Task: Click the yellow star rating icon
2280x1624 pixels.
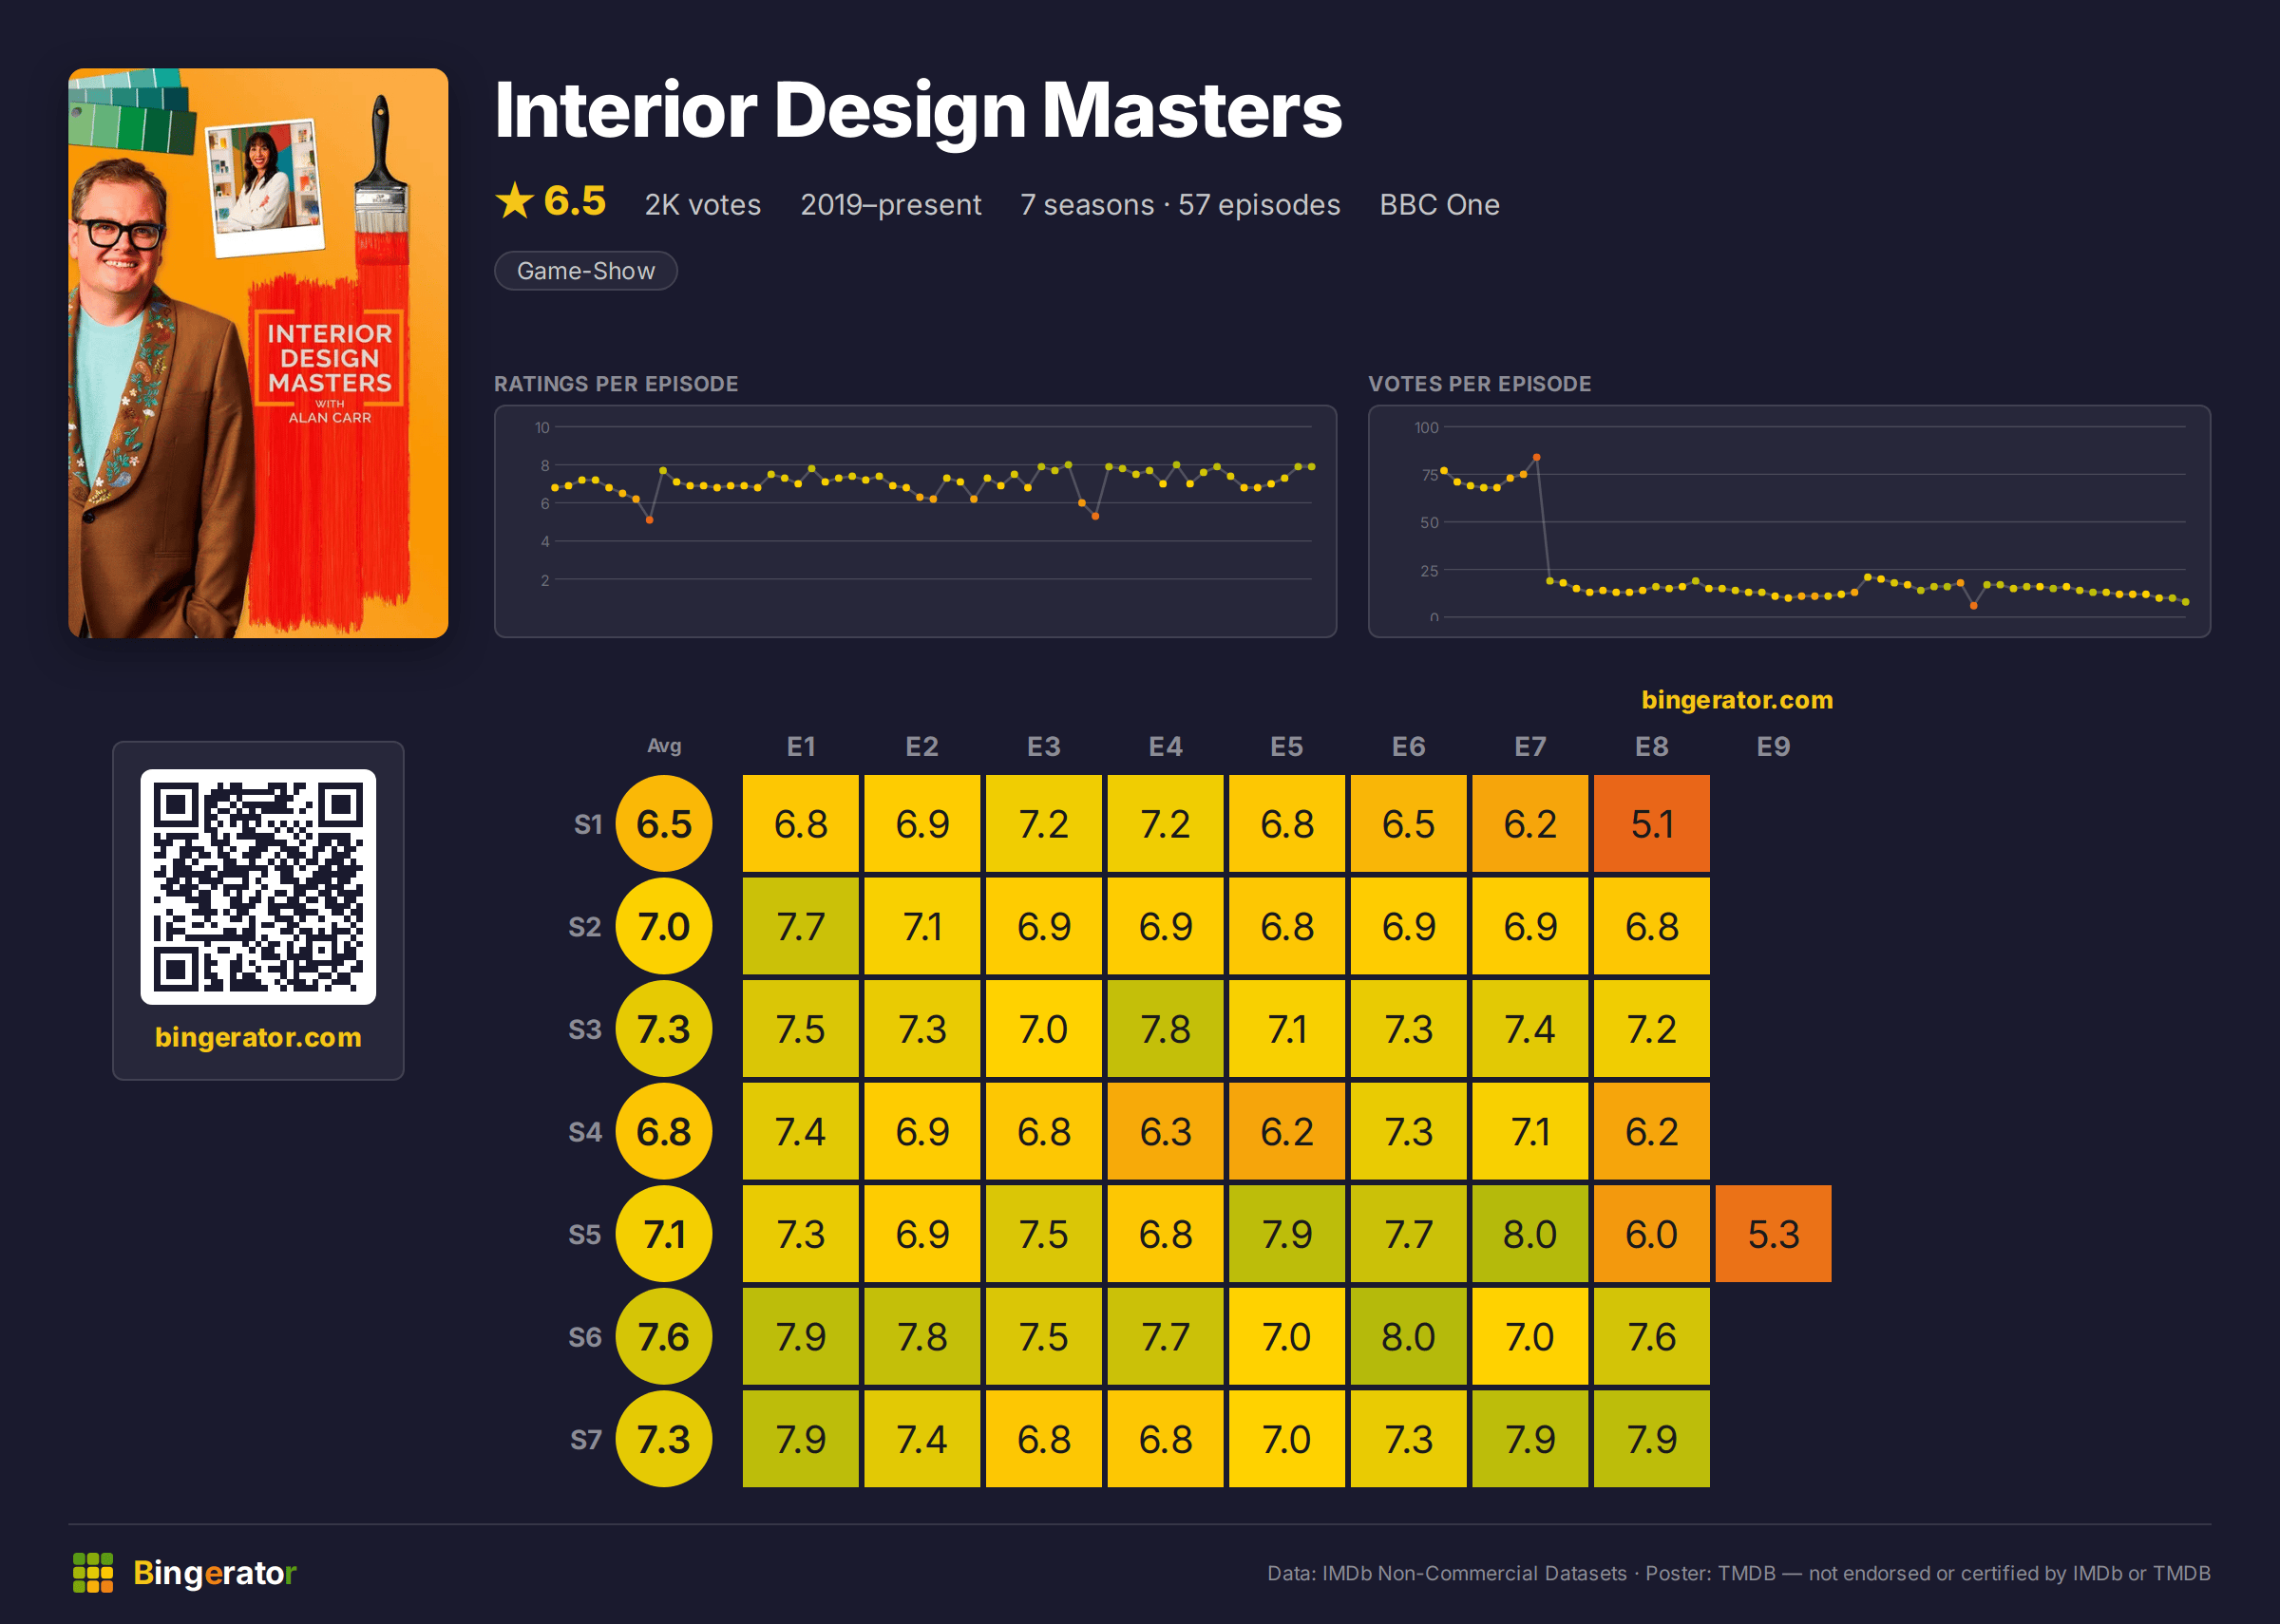Action: pos(515,201)
